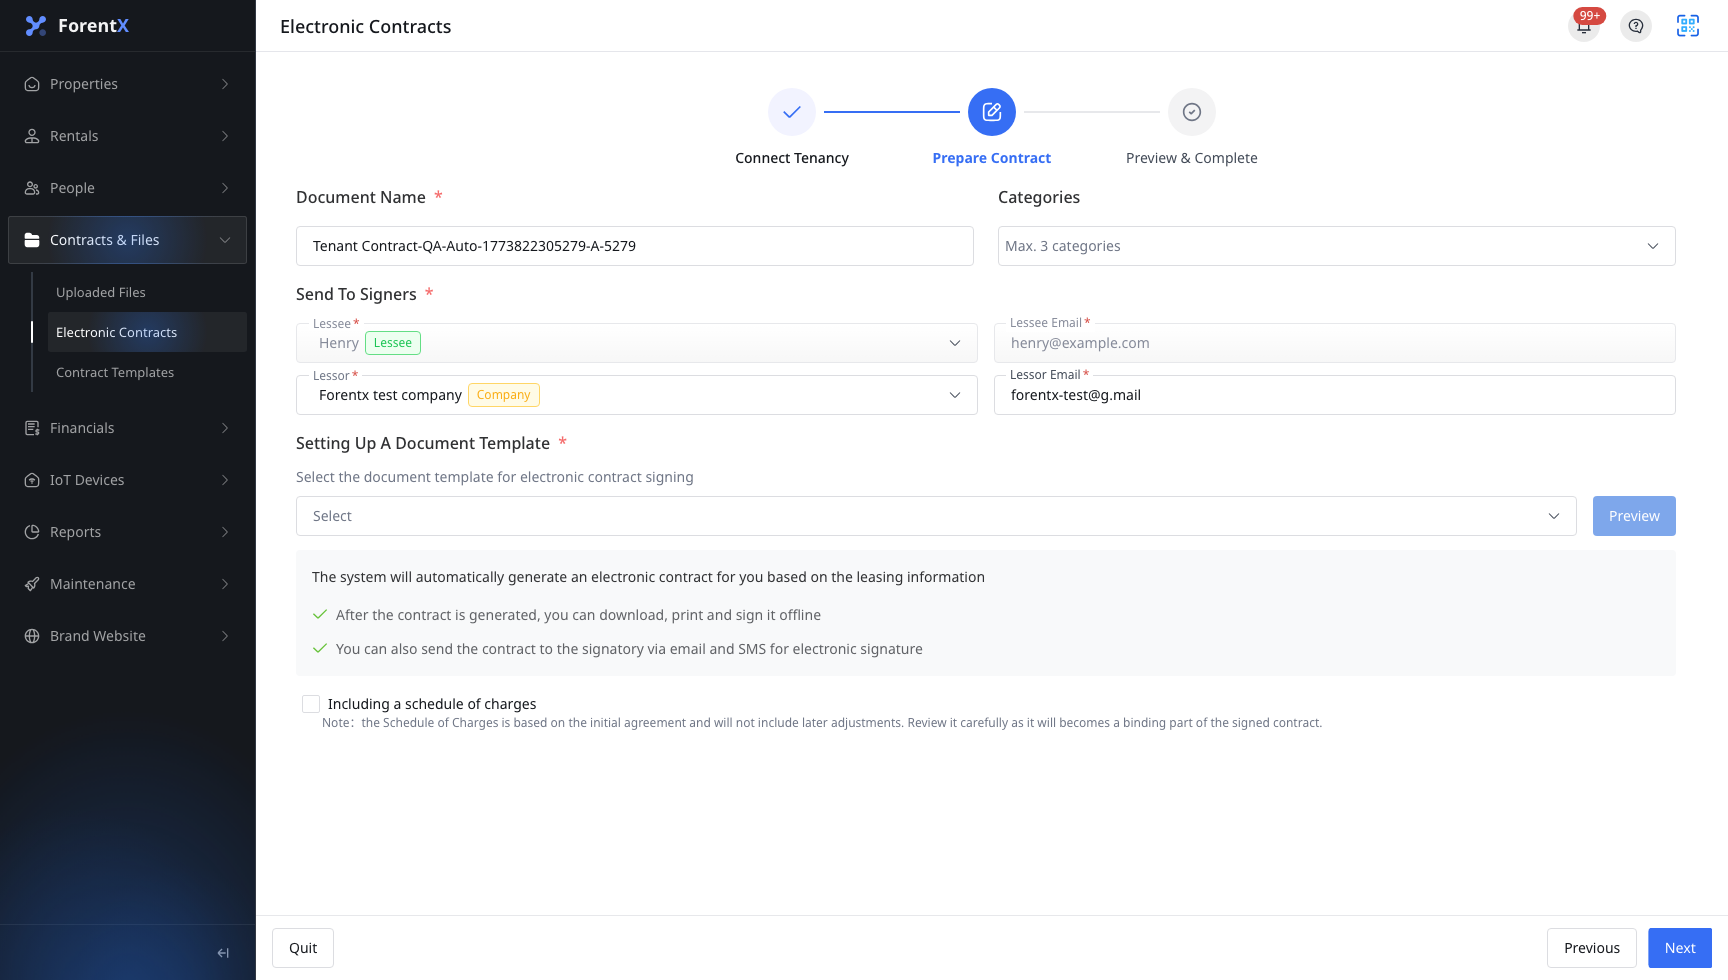Screen dimensions: 1728x980
Task: Expand the Financials menu chevron
Action: coord(225,428)
